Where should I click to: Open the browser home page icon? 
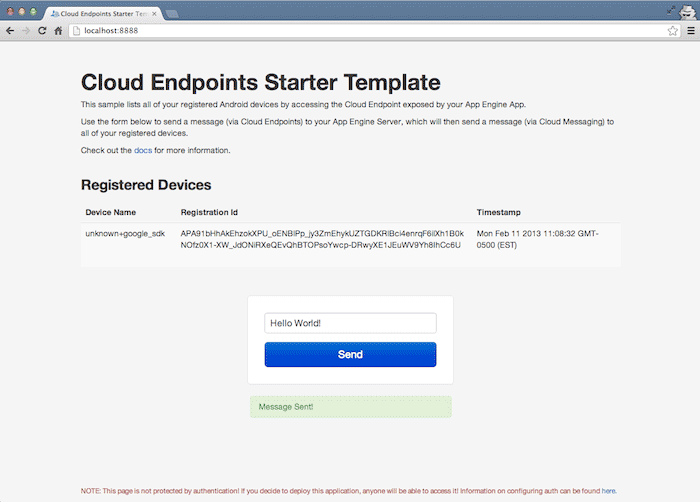59,31
